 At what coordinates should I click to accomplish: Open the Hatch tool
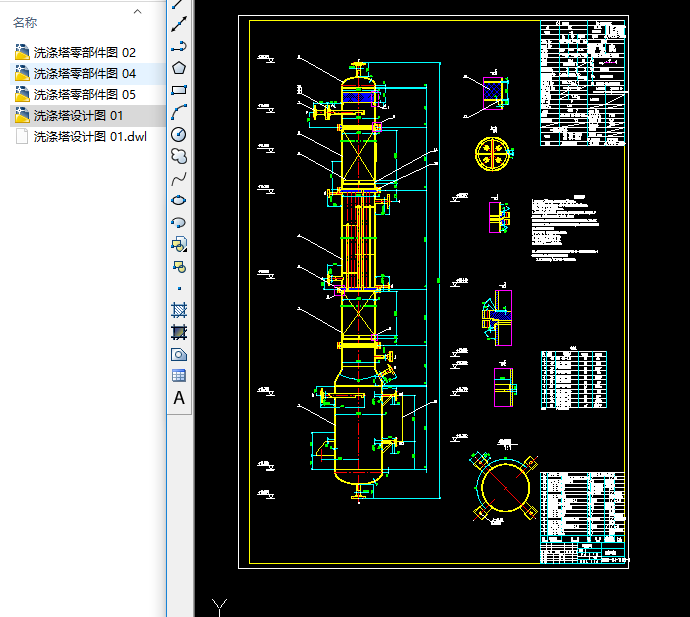tap(179, 310)
